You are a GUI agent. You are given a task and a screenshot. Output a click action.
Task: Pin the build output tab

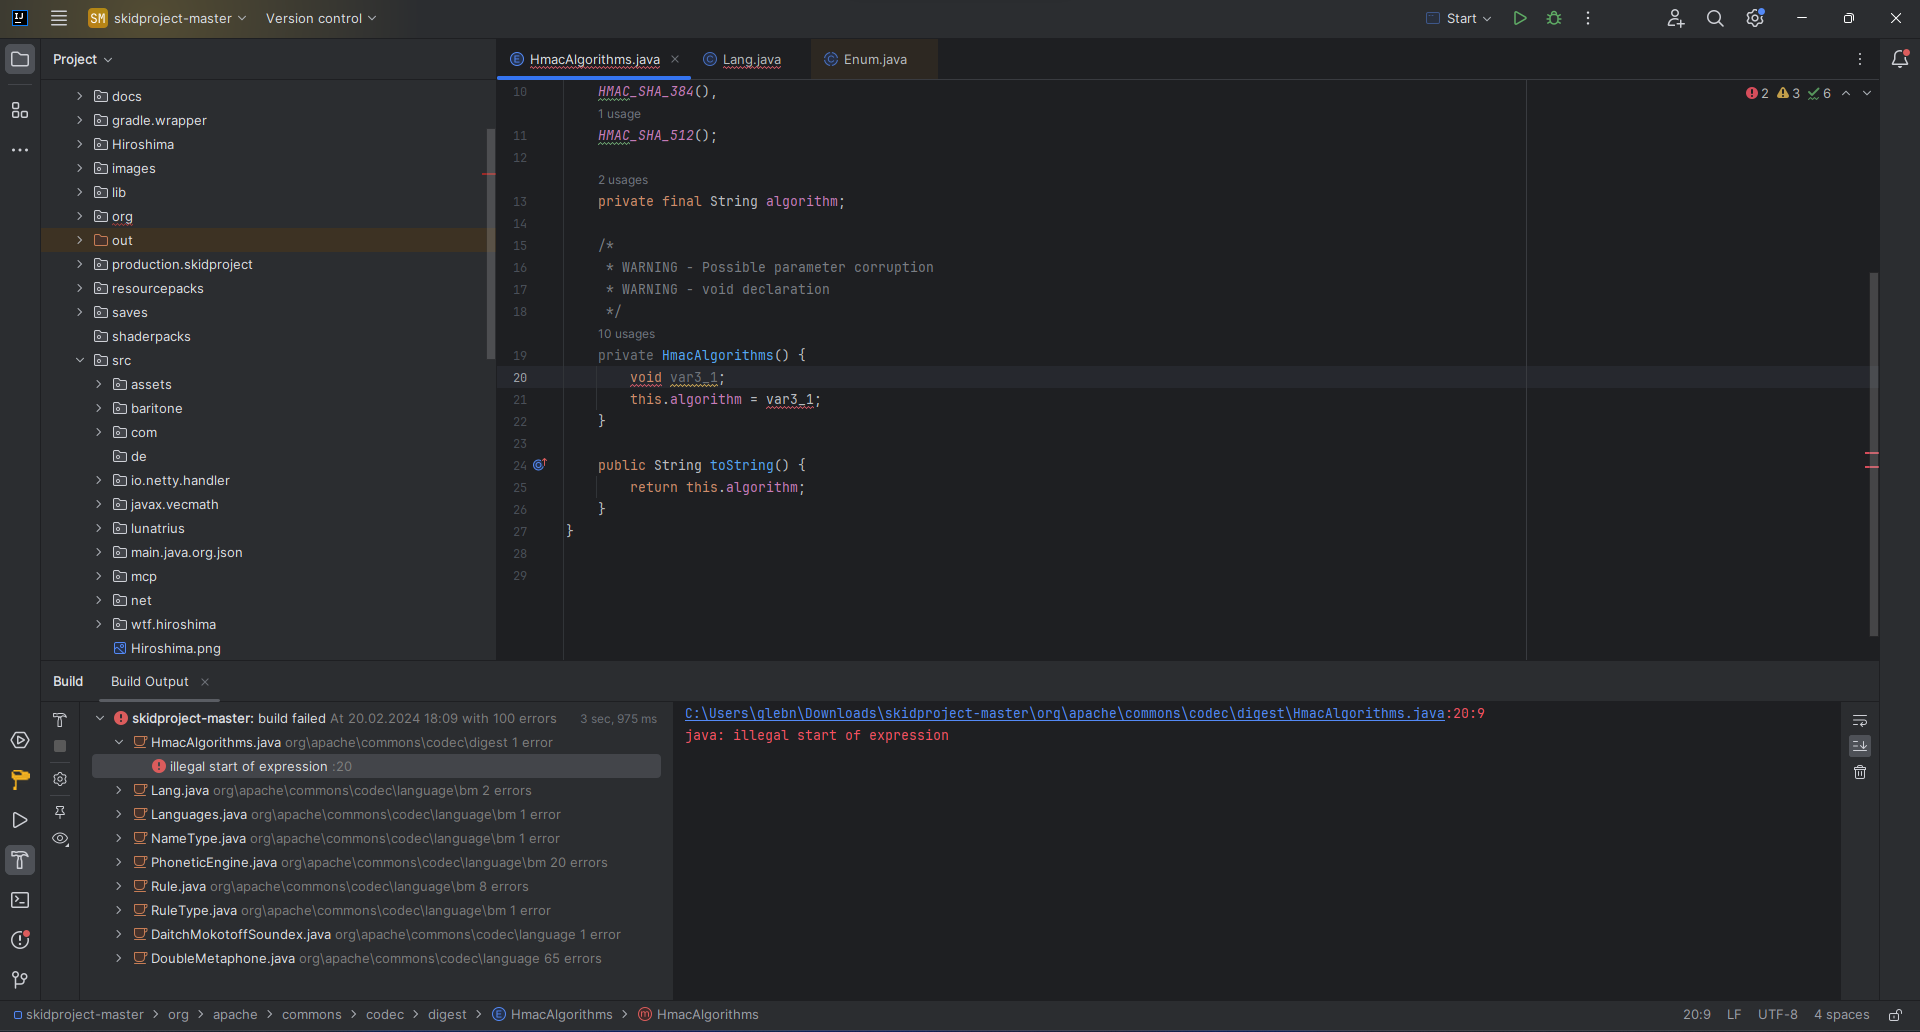60,812
